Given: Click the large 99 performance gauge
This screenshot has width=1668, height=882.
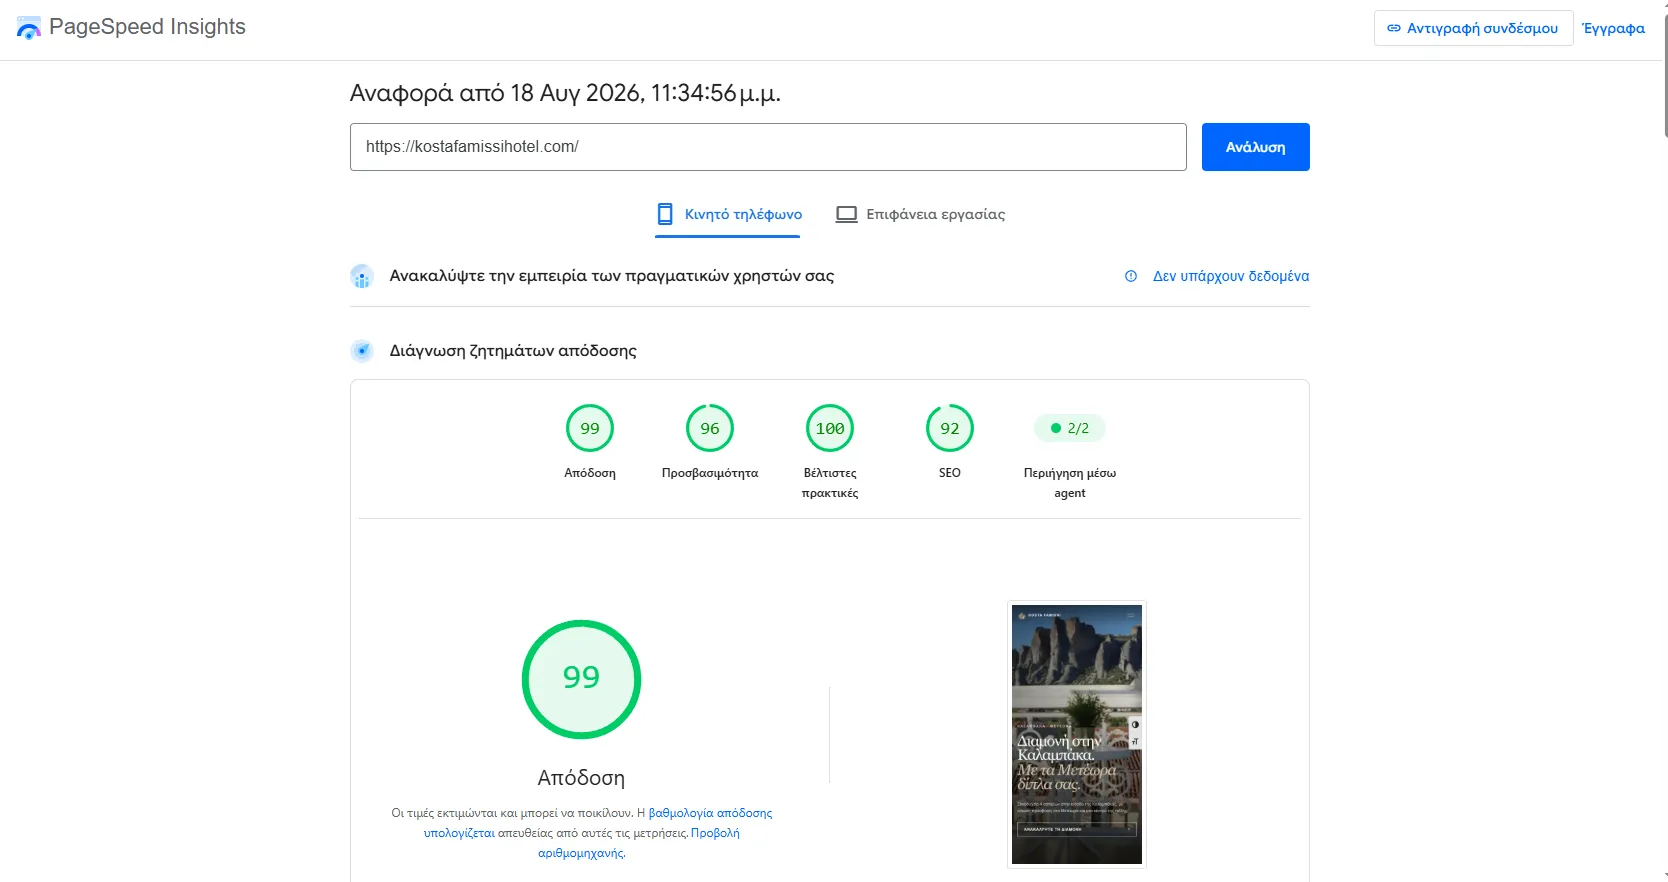Looking at the screenshot, I should [x=581, y=679].
